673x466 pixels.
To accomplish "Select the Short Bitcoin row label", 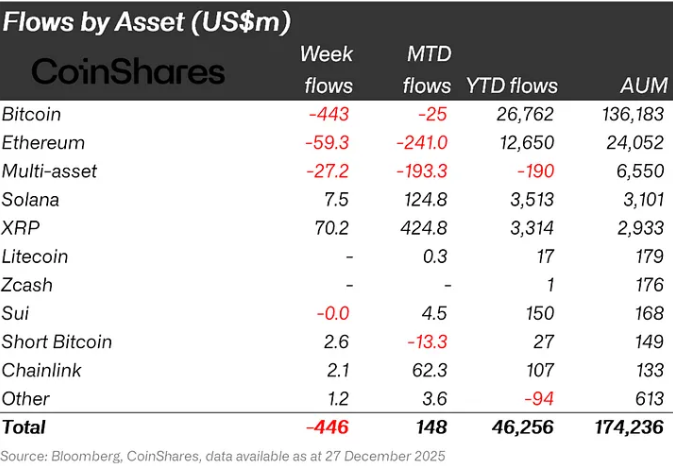I will 57,342.
